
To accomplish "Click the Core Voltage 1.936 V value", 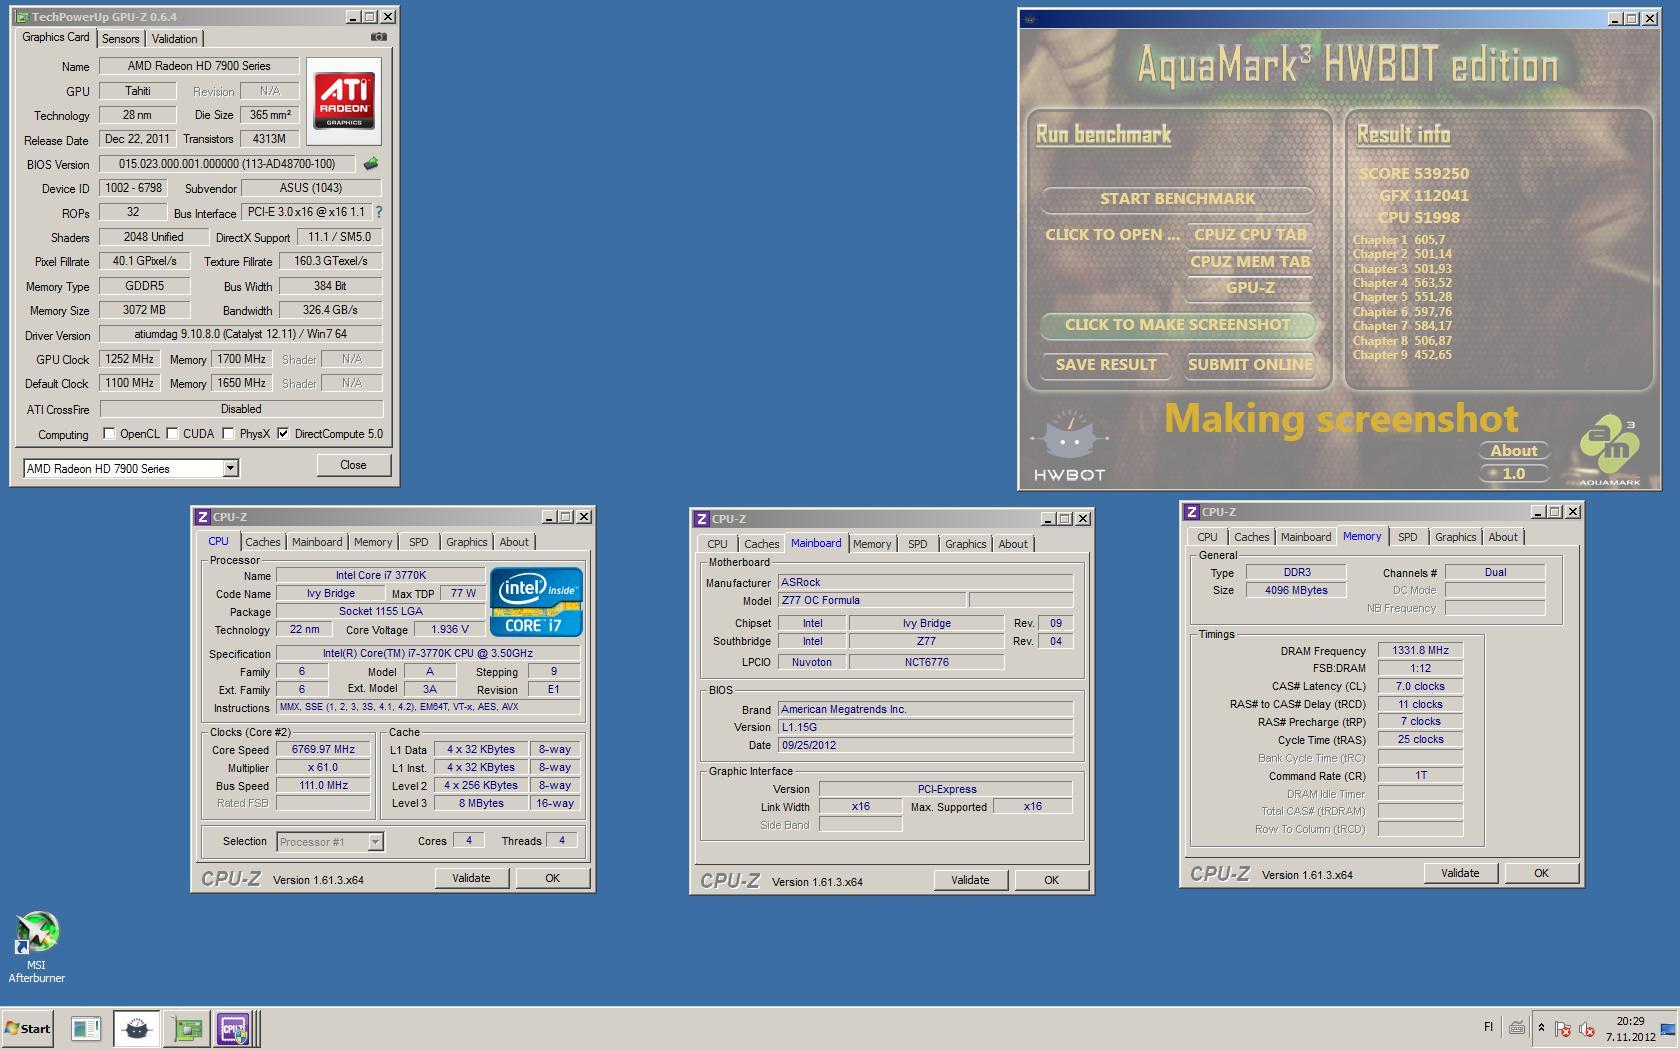I will [x=449, y=630].
